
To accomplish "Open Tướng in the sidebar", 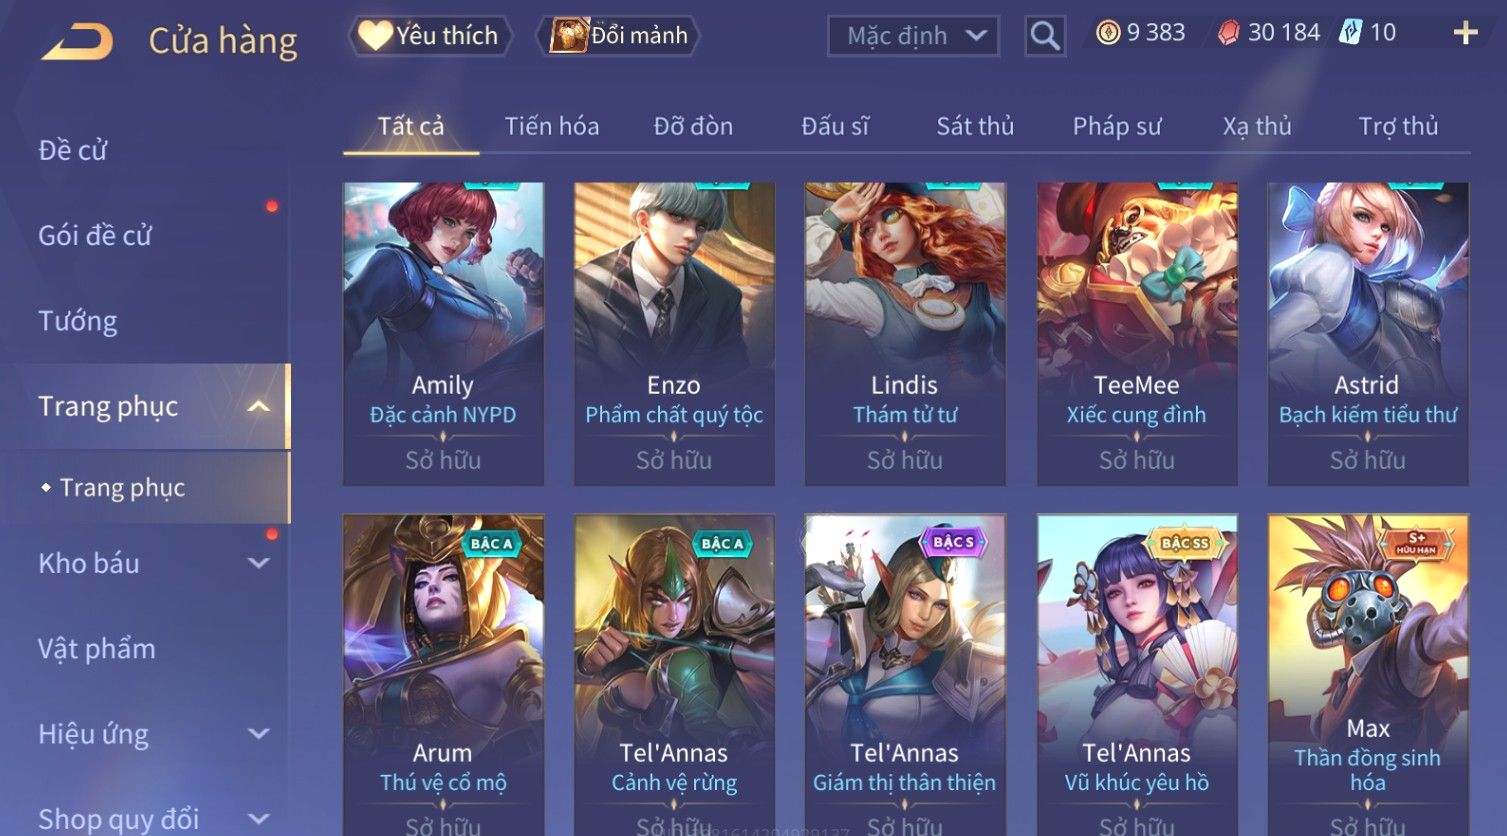I will tap(78, 321).
